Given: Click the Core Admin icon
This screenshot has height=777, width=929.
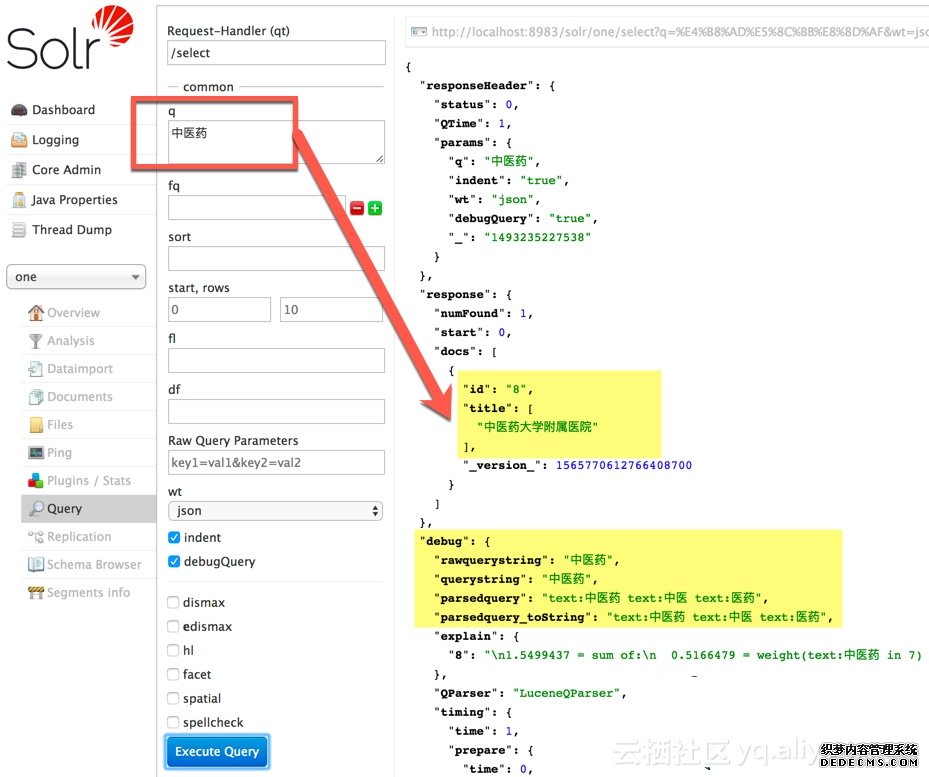Looking at the screenshot, I should point(19,170).
